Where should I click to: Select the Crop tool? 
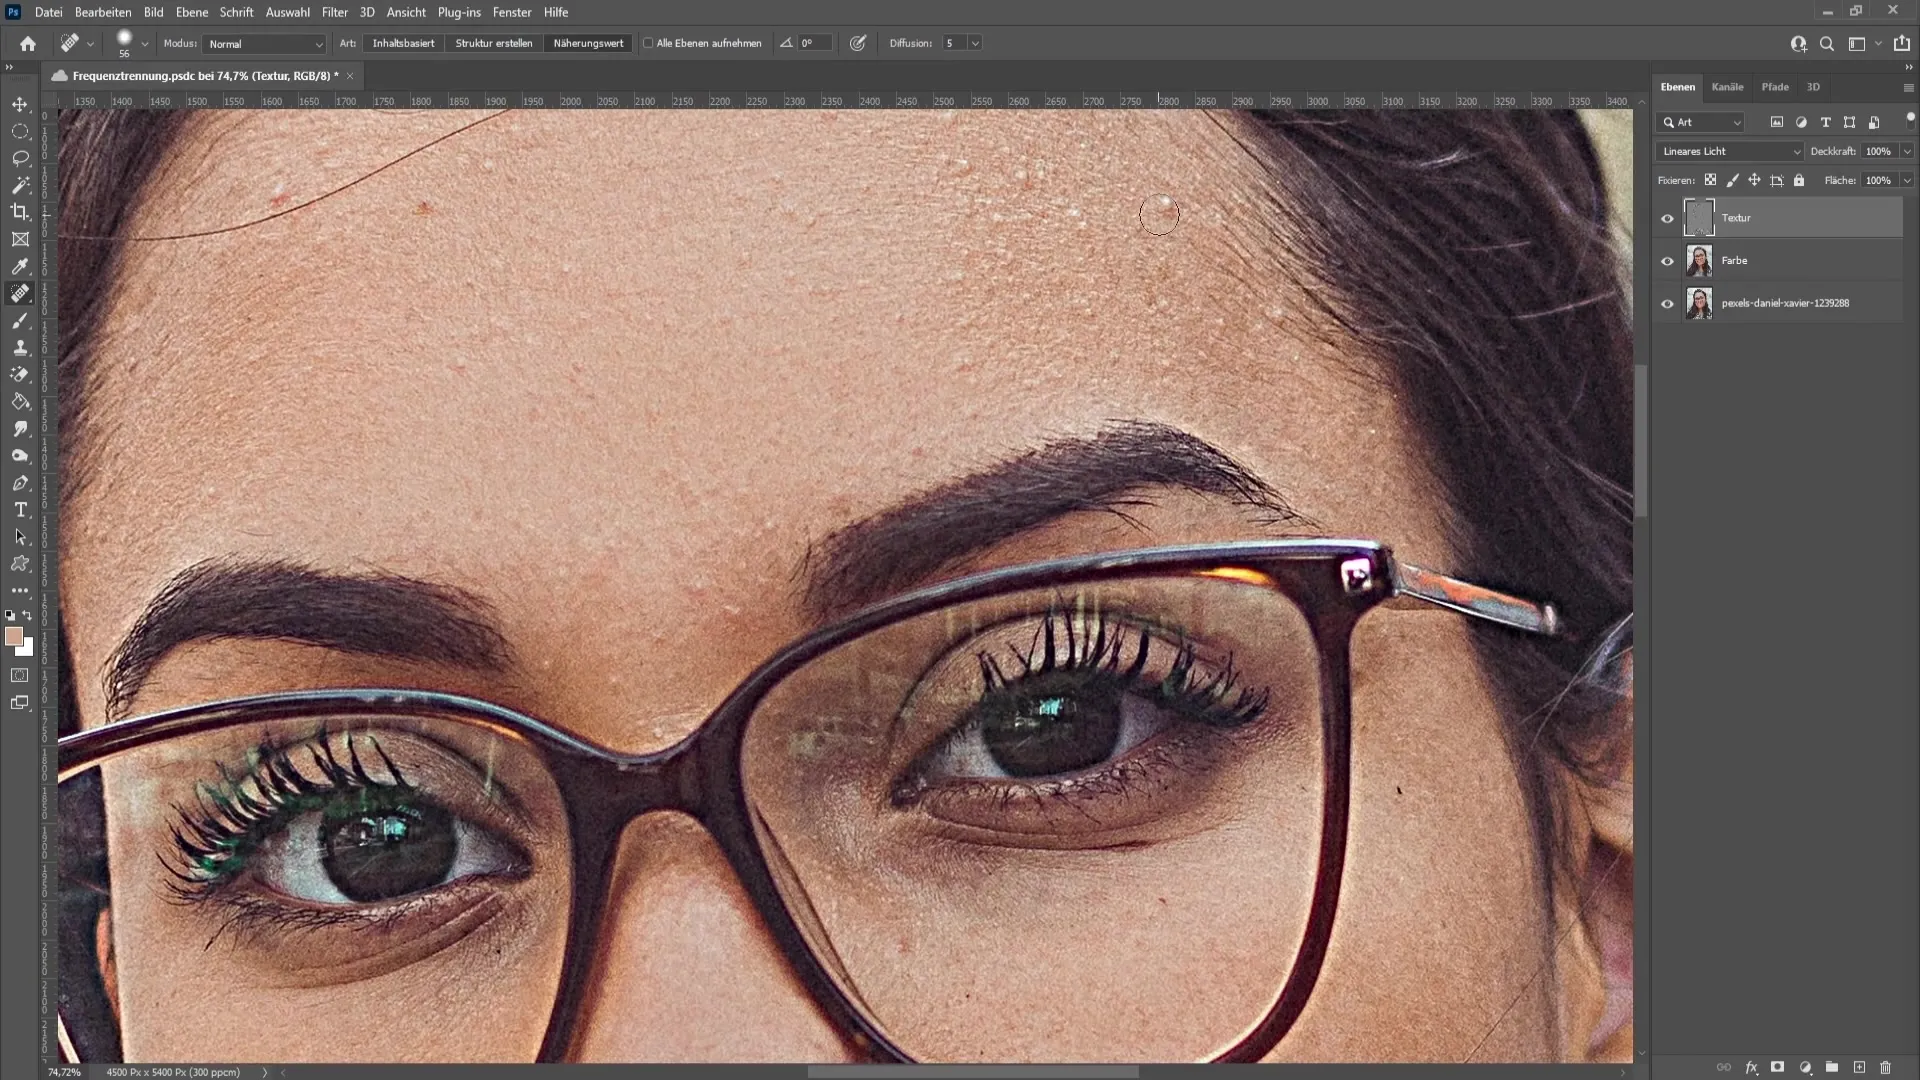pos(20,211)
